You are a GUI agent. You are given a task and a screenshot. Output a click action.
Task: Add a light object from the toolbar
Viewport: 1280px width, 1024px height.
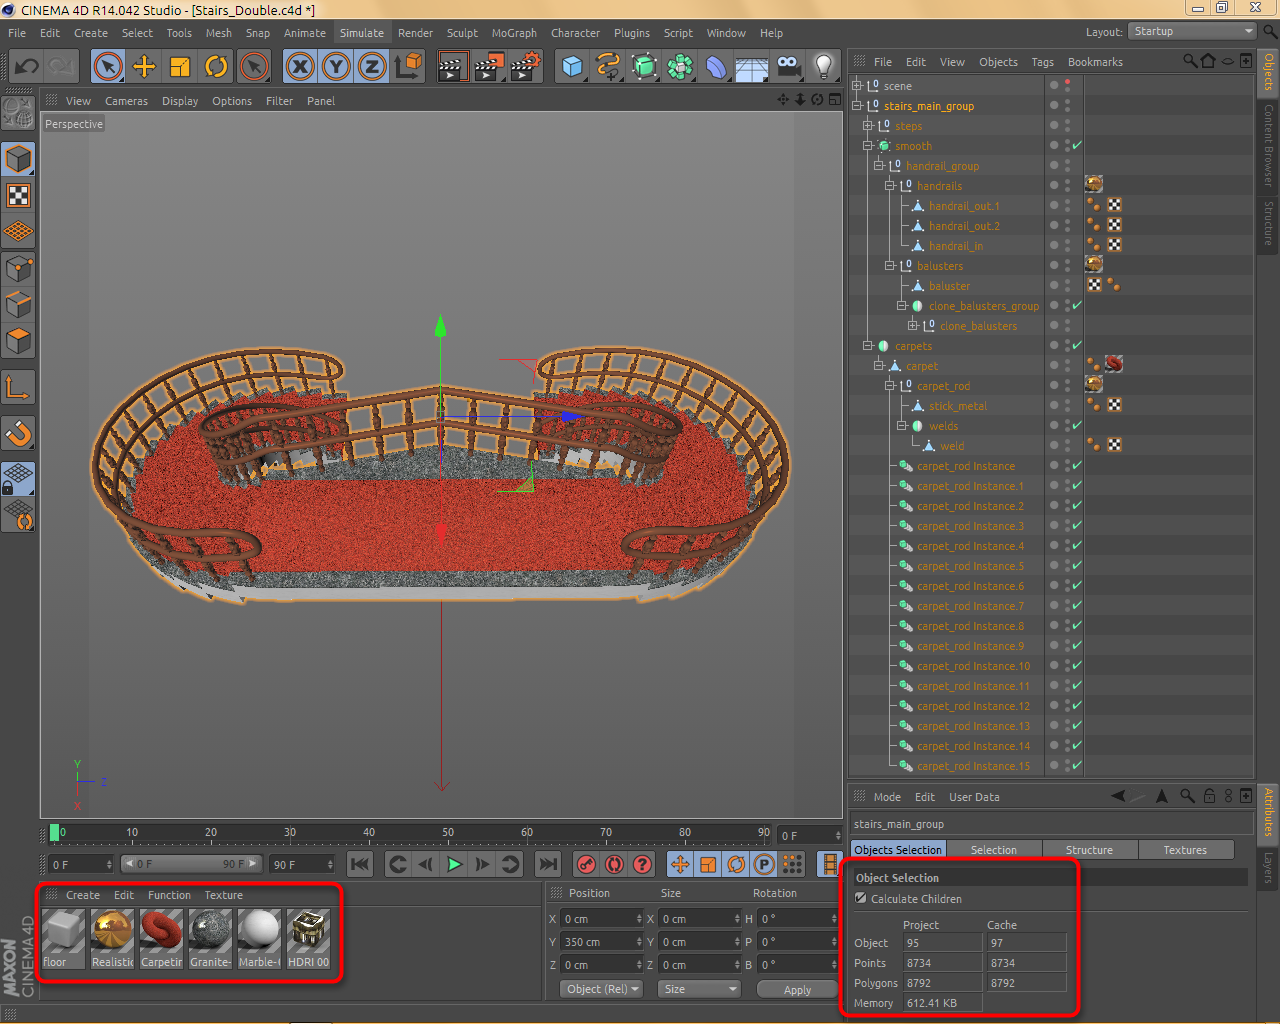pyautogui.click(x=823, y=67)
